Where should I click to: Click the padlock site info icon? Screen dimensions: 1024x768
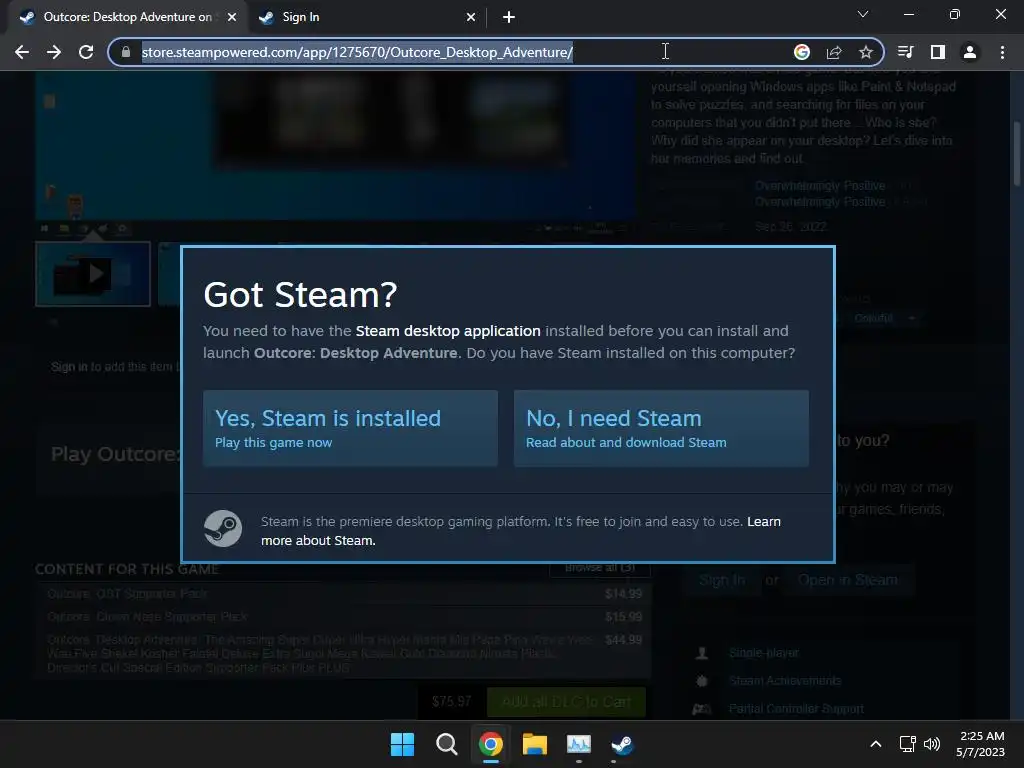[x=126, y=52]
